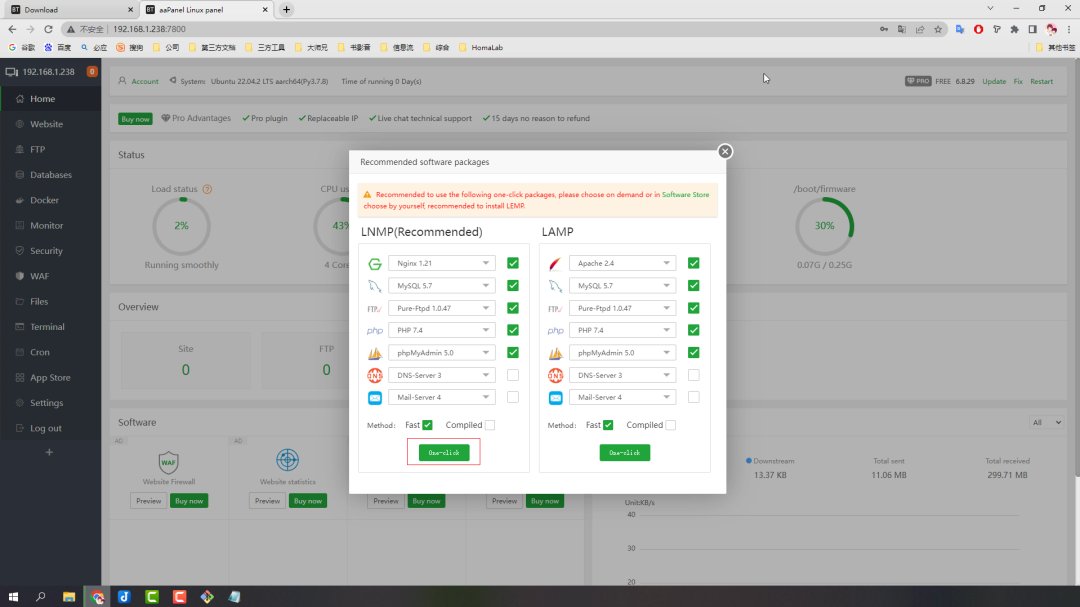Preview the Website Firewall plugin
The width and height of the screenshot is (1080, 607).
point(148,501)
